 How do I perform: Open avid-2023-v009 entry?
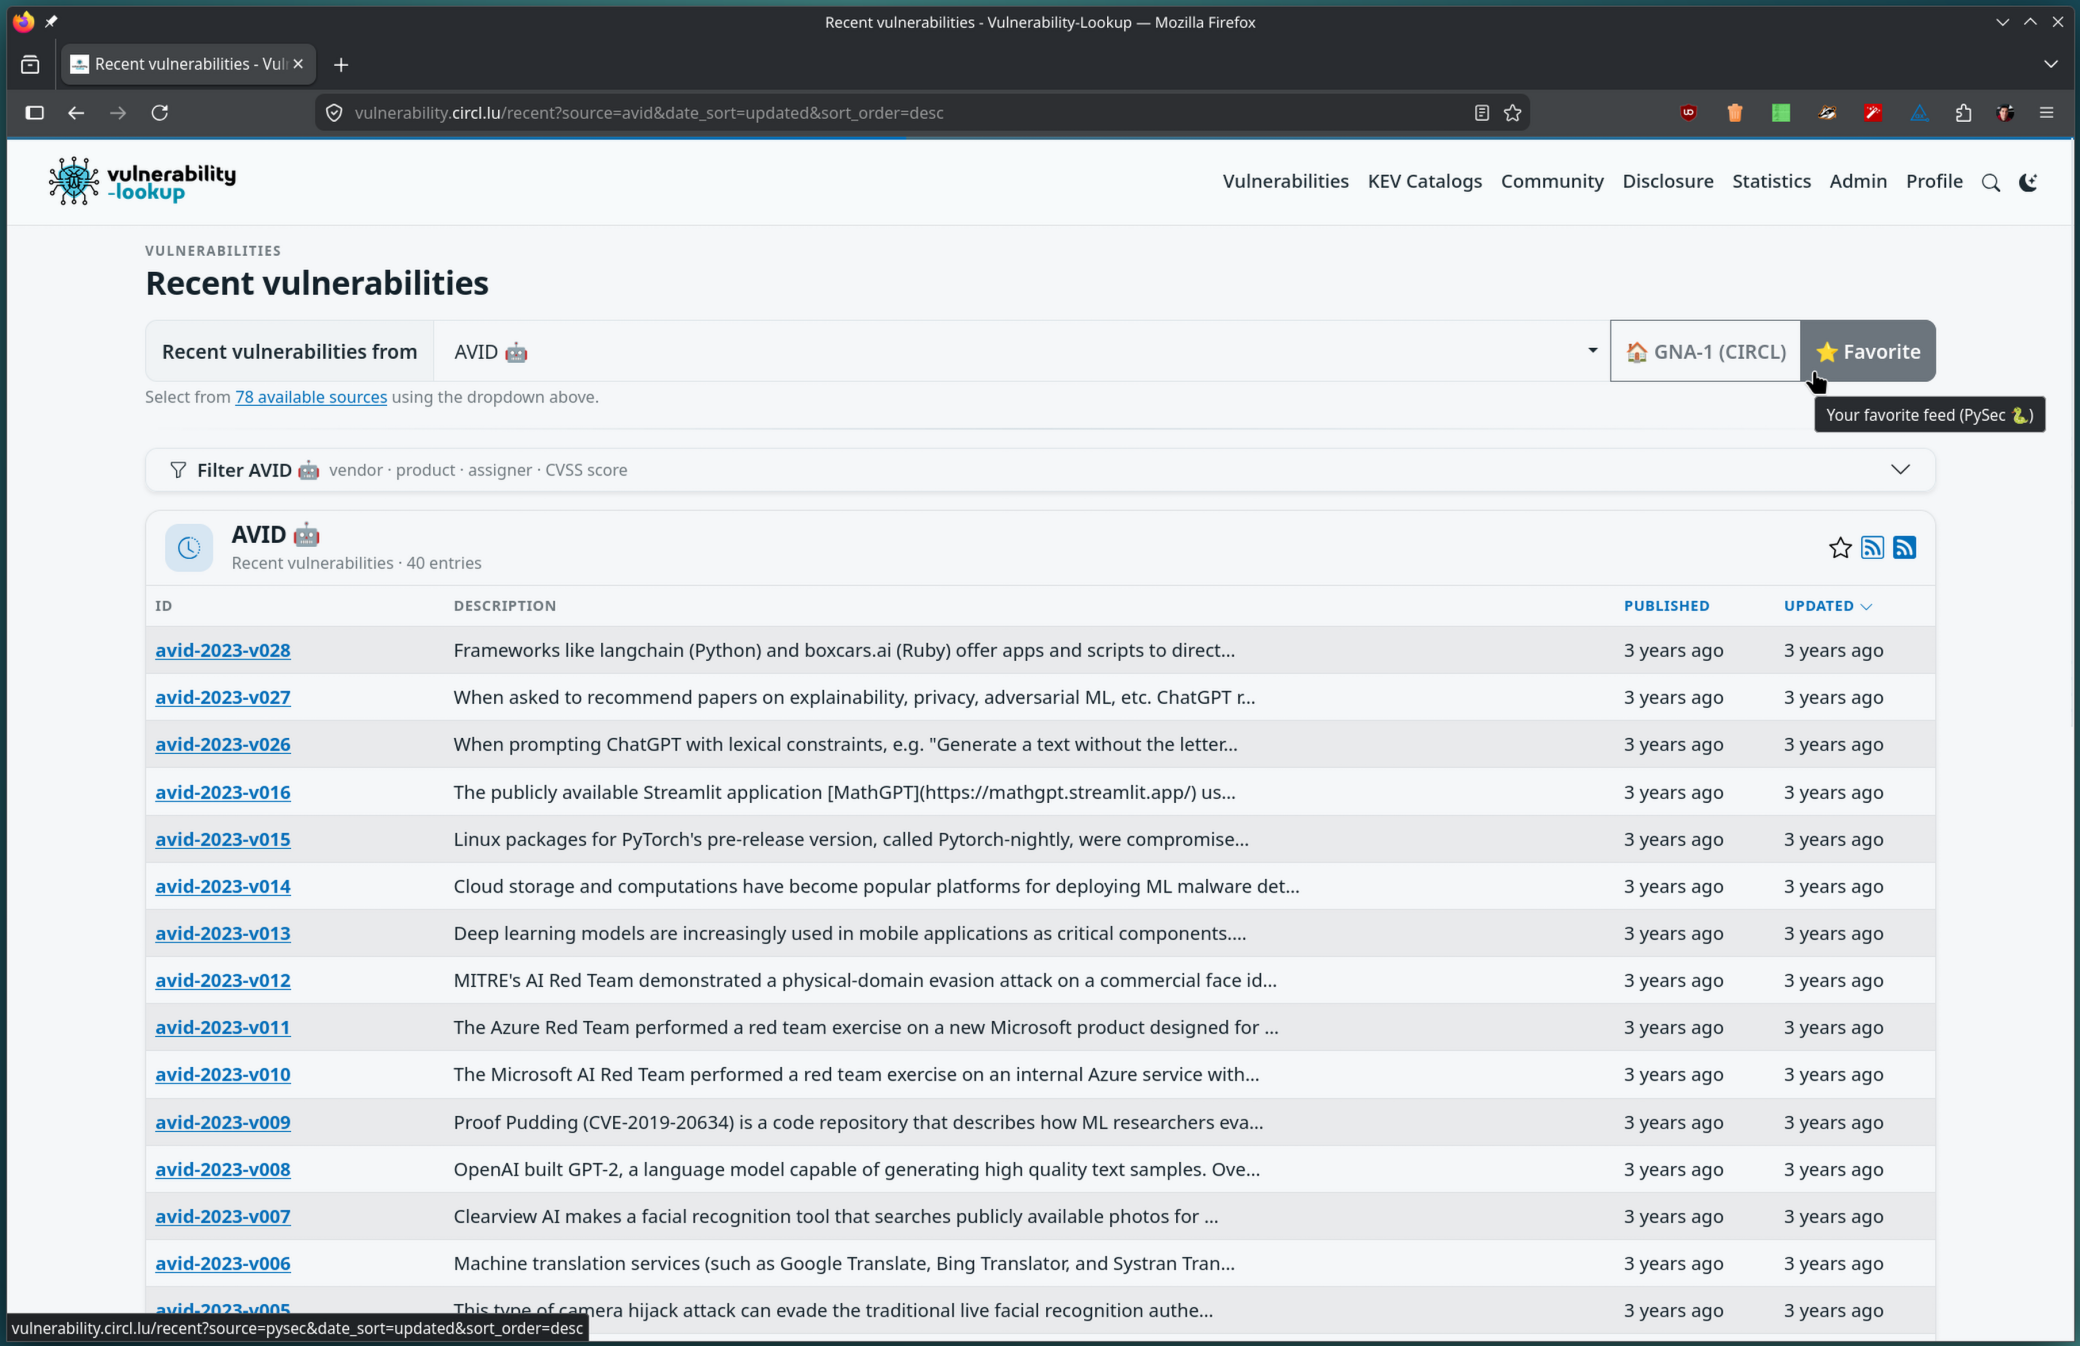pyautogui.click(x=223, y=1122)
